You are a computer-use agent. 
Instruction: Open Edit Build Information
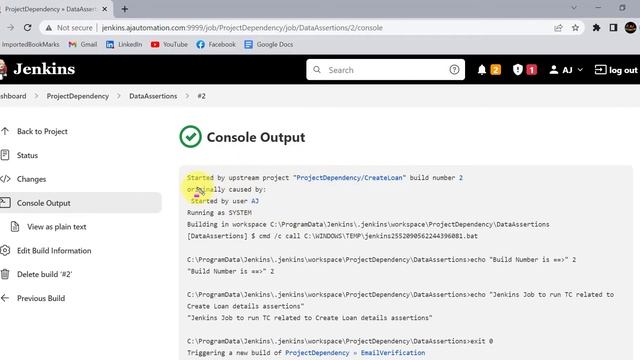[54, 251]
